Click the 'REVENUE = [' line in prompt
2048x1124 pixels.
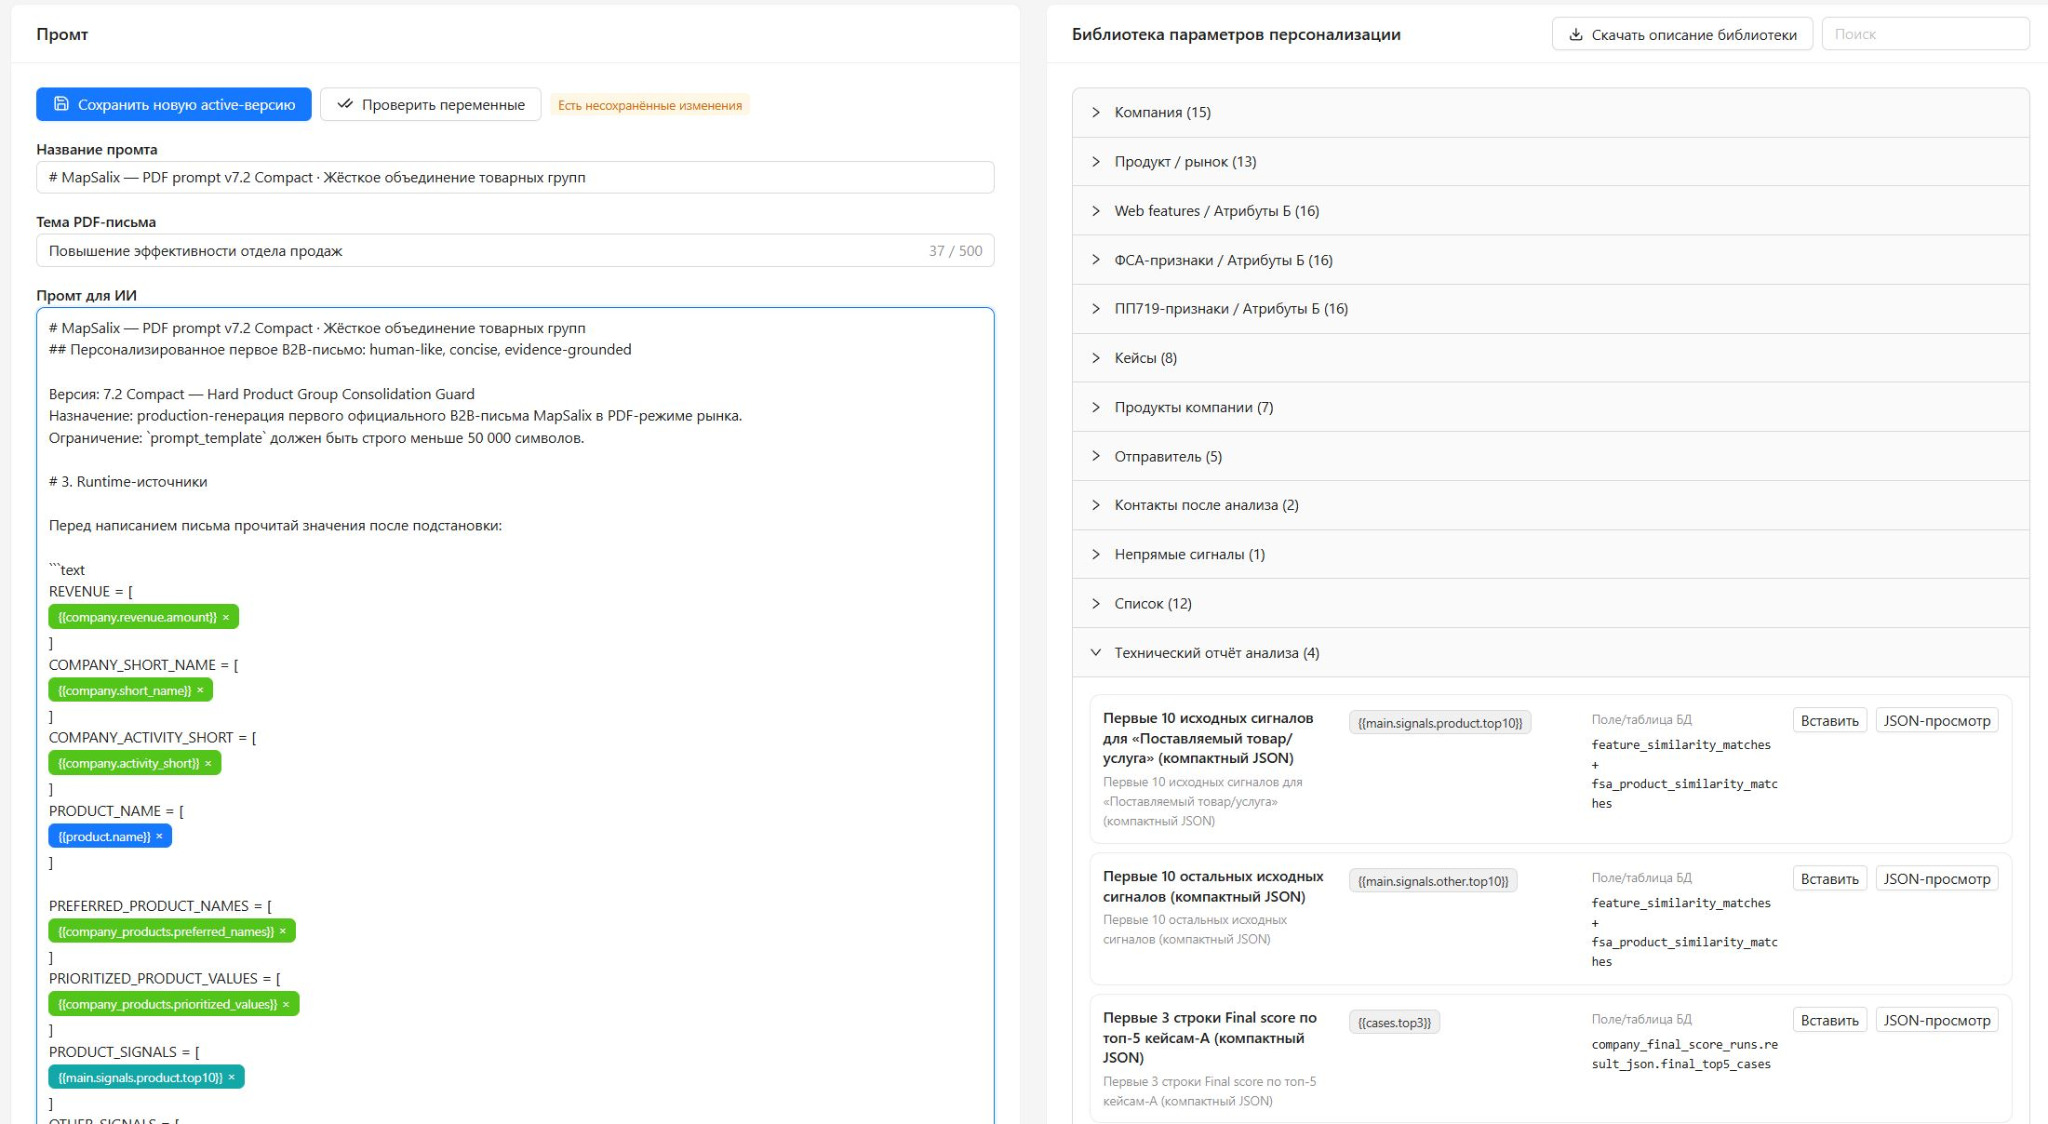tap(91, 591)
